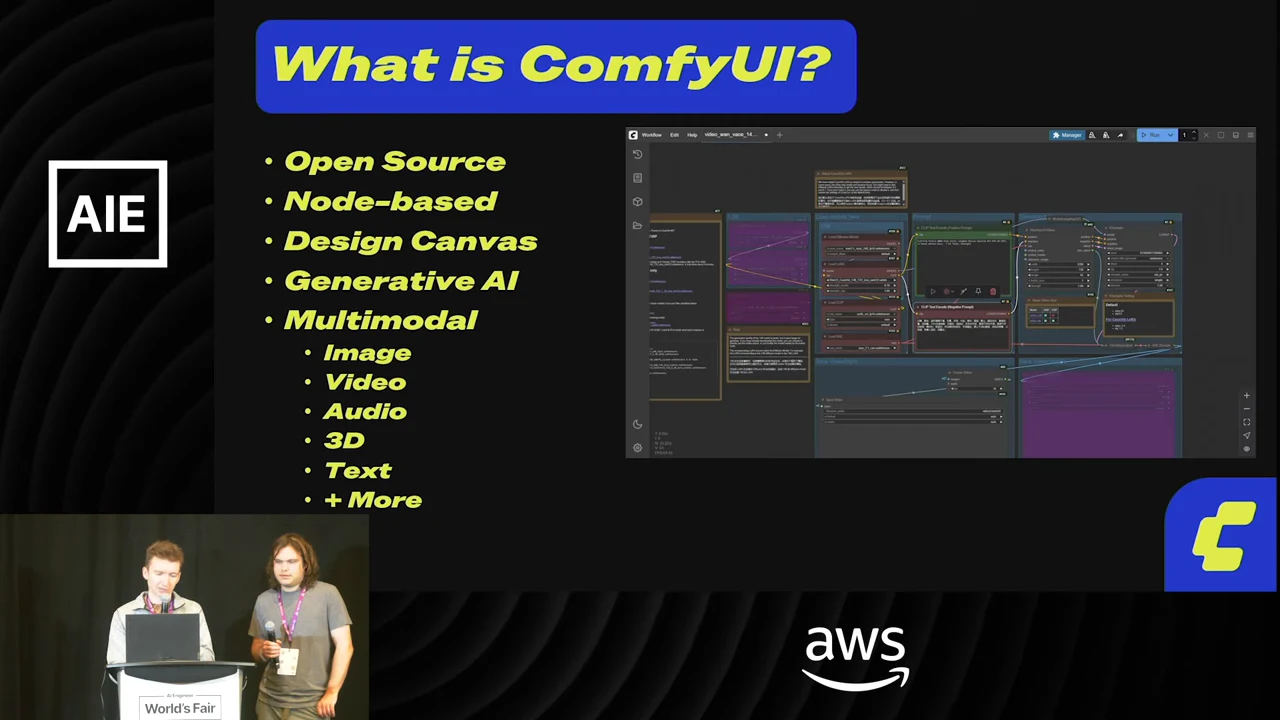The width and height of the screenshot is (1280, 720).
Task: Select the Load VAE node title
Action: 835,336
